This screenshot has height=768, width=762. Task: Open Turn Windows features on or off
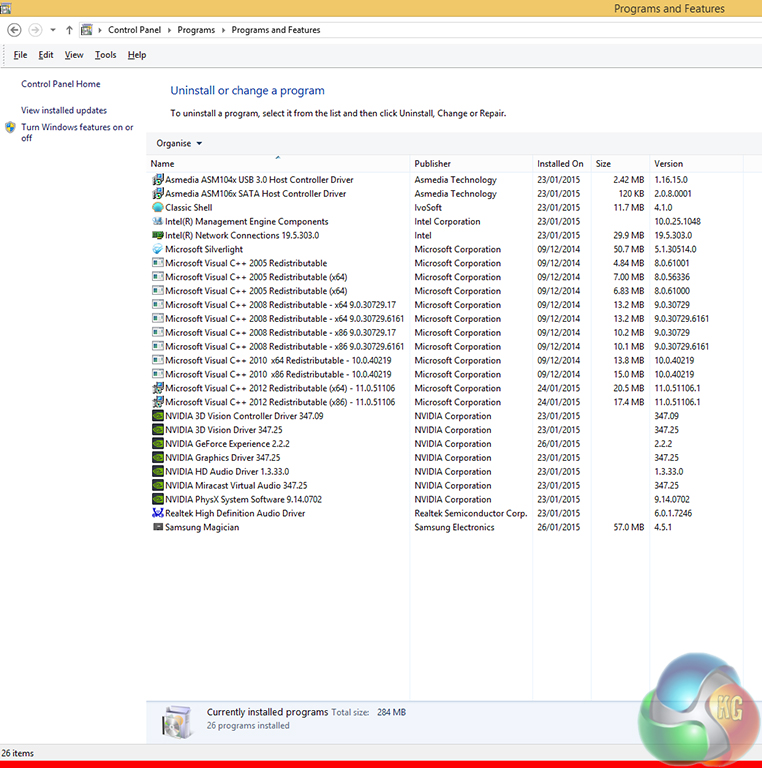(x=77, y=132)
